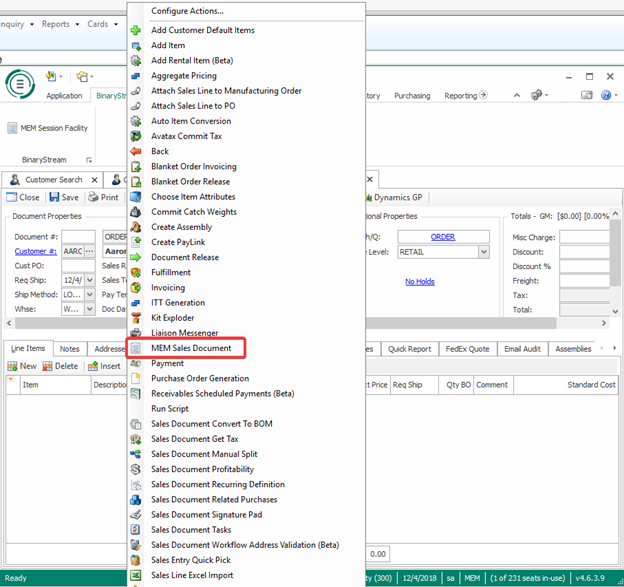Click the No Holds link
The height and width of the screenshot is (587, 624).
[419, 282]
